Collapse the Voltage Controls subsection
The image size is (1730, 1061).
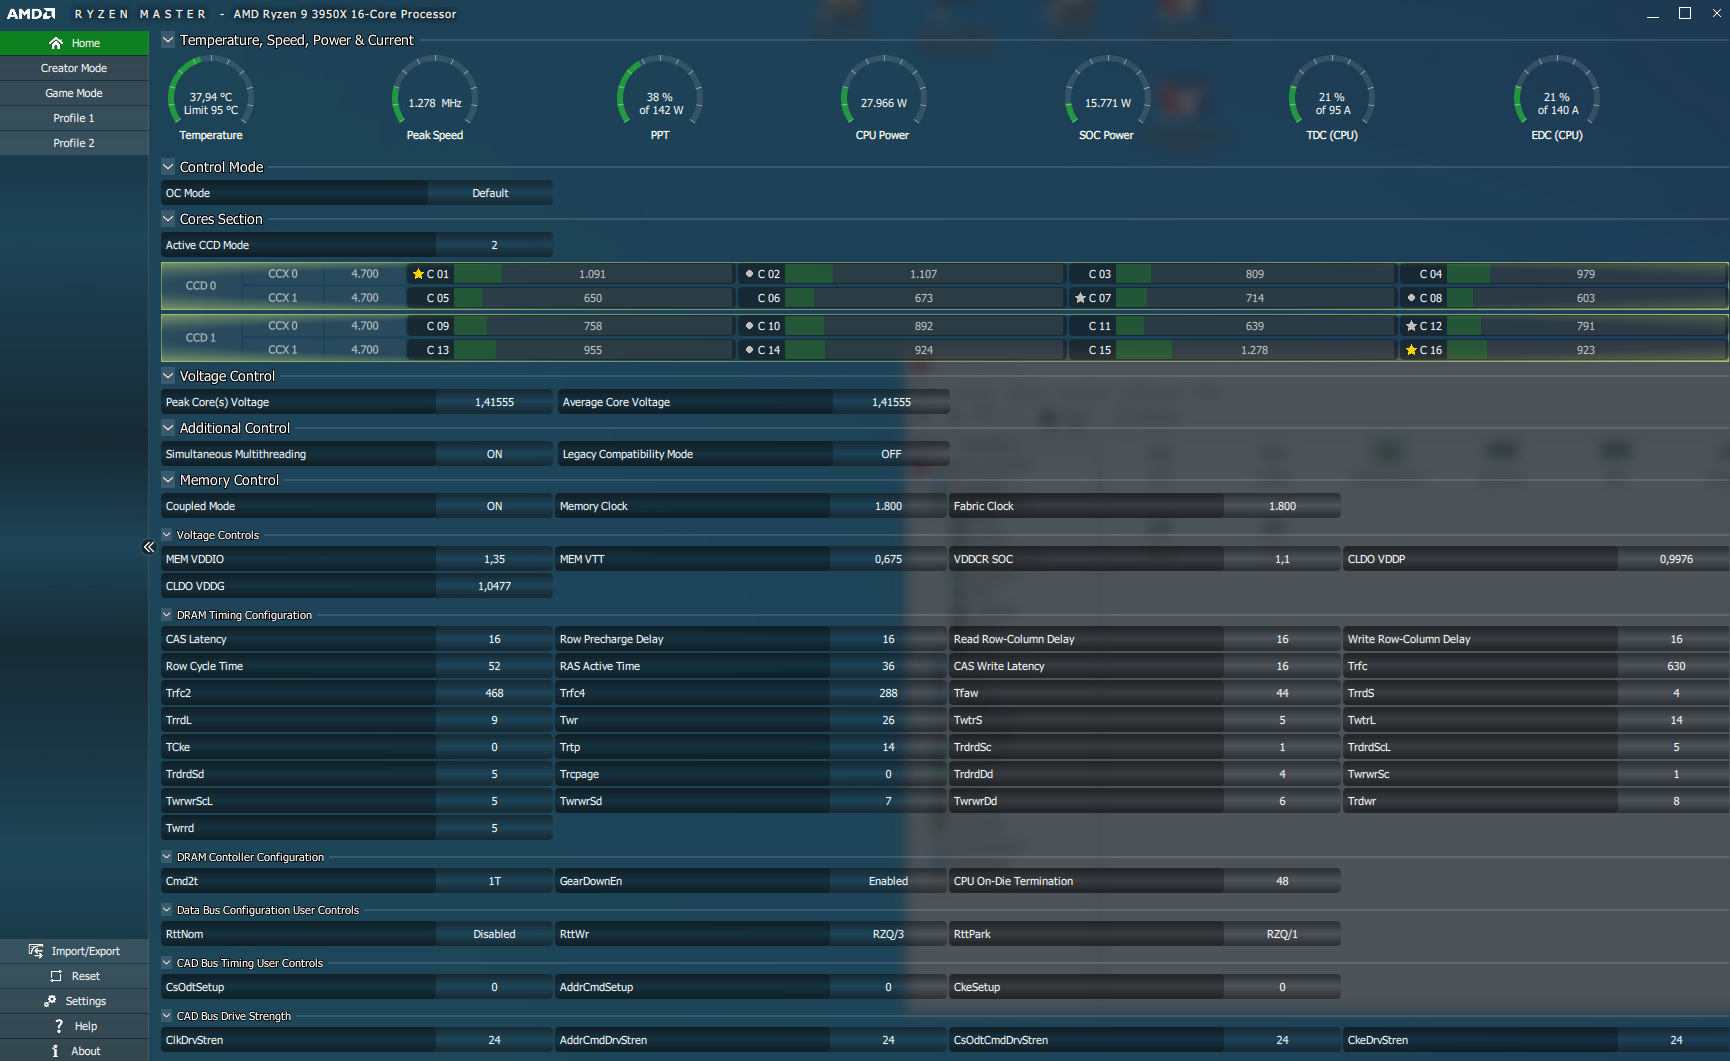(167, 535)
